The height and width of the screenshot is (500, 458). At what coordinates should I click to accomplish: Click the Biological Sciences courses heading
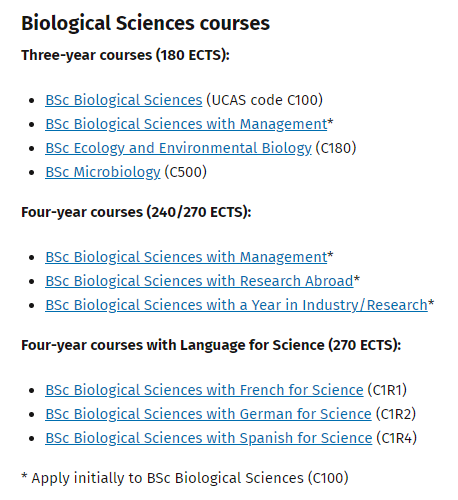point(145,23)
